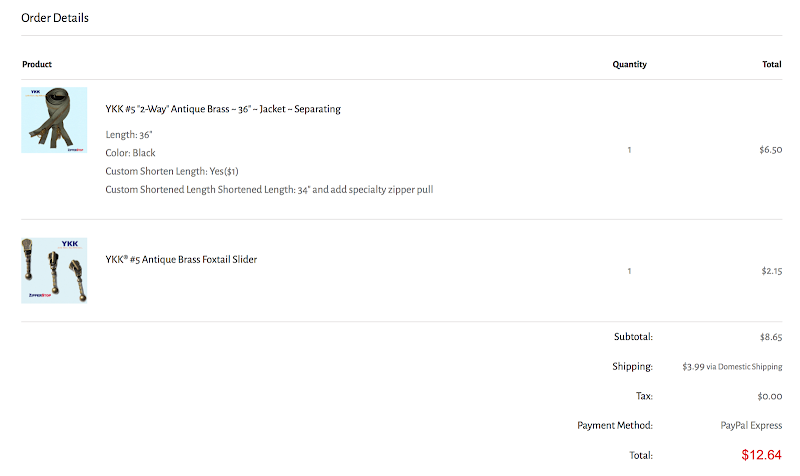Viewport: 800px width, 476px height.
Task: Click the Subtotal $8.65 amount
Action: pos(770,338)
